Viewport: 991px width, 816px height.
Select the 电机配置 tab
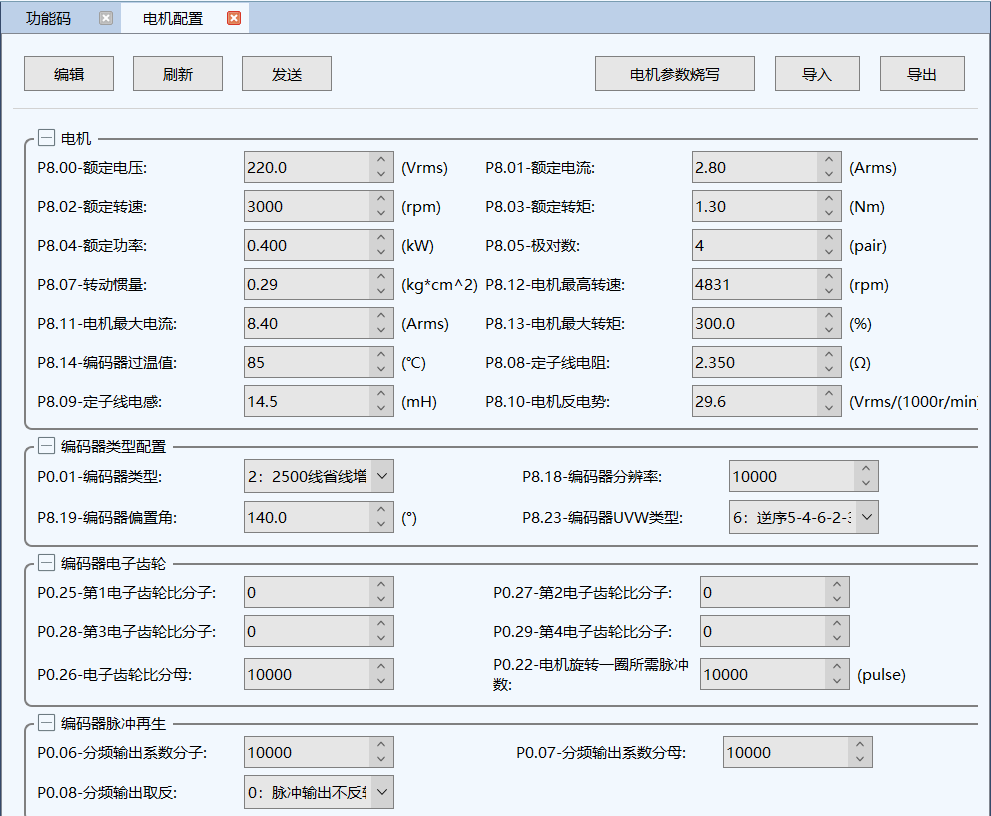pyautogui.click(x=172, y=18)
